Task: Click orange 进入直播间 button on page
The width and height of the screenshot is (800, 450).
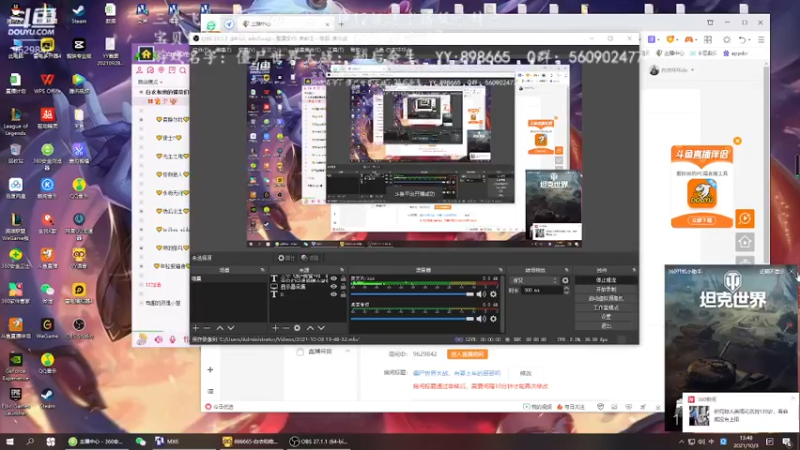Action: [467, 354]
